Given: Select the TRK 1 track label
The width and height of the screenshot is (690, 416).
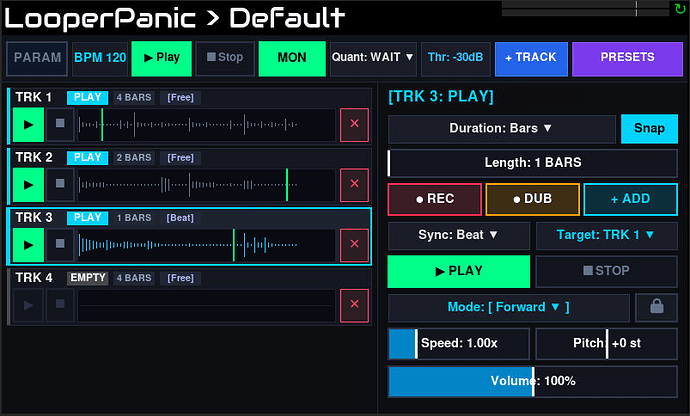Looking at the screenshot, I should (33, 97).
